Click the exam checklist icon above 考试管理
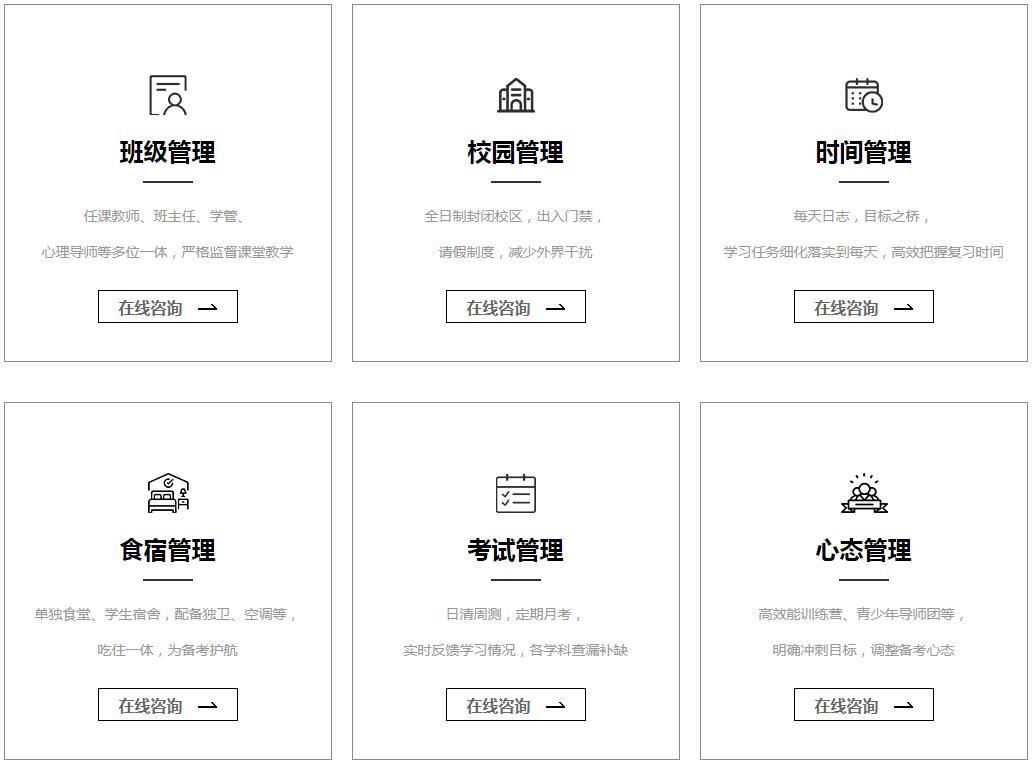Viewport: 1034px width, 763px height. tap(516, 493)
